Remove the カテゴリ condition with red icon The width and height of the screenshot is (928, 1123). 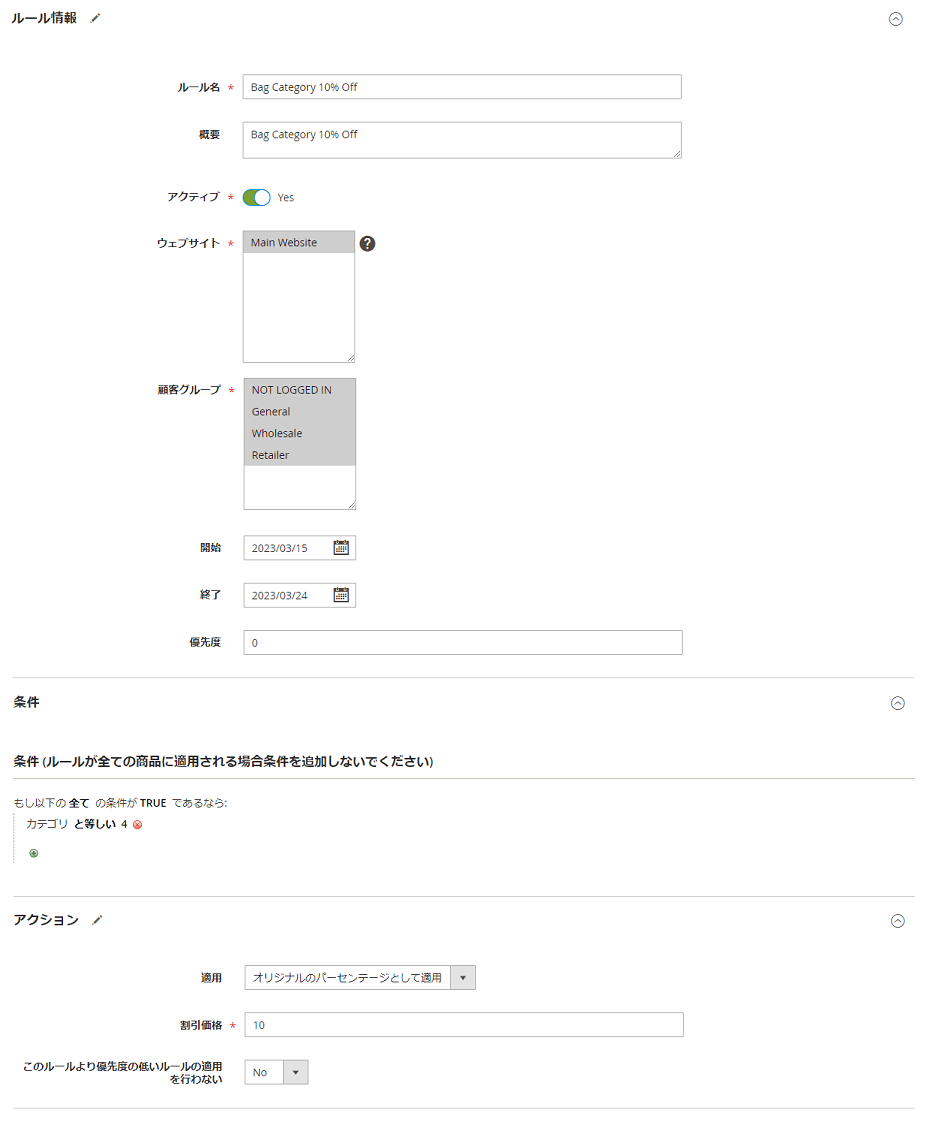[x=138, y=825]
